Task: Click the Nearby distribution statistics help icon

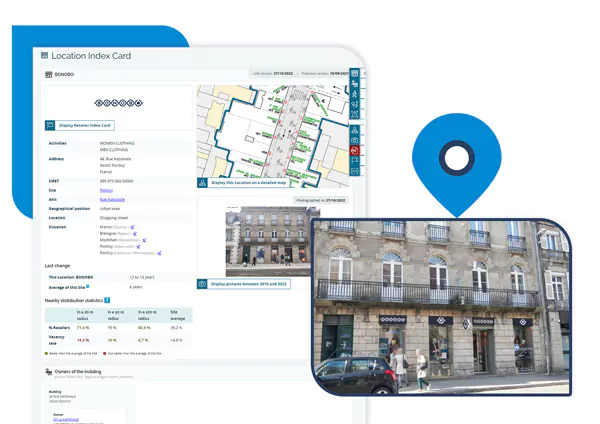Action: click(x=107, y=300)
